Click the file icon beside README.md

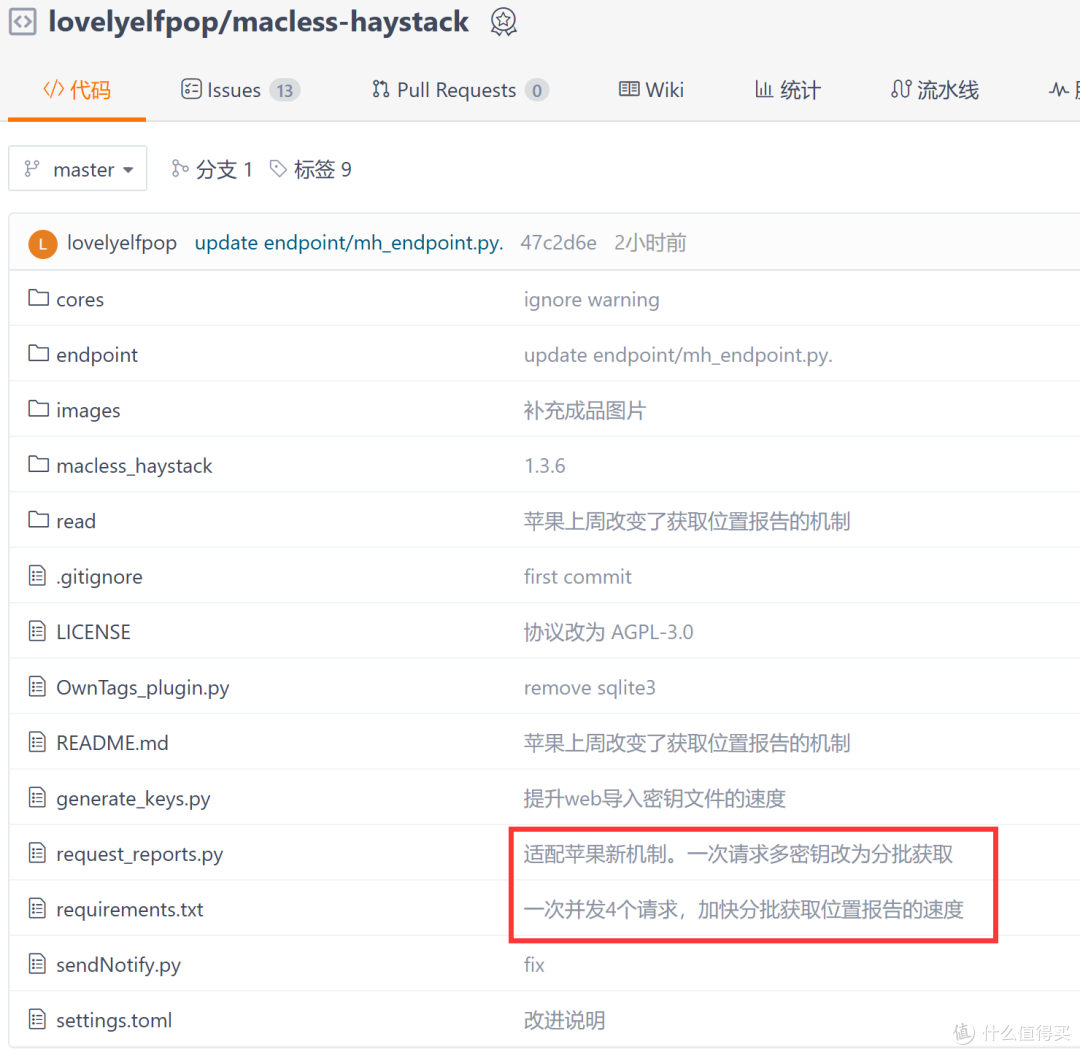(x=37, y=742)
